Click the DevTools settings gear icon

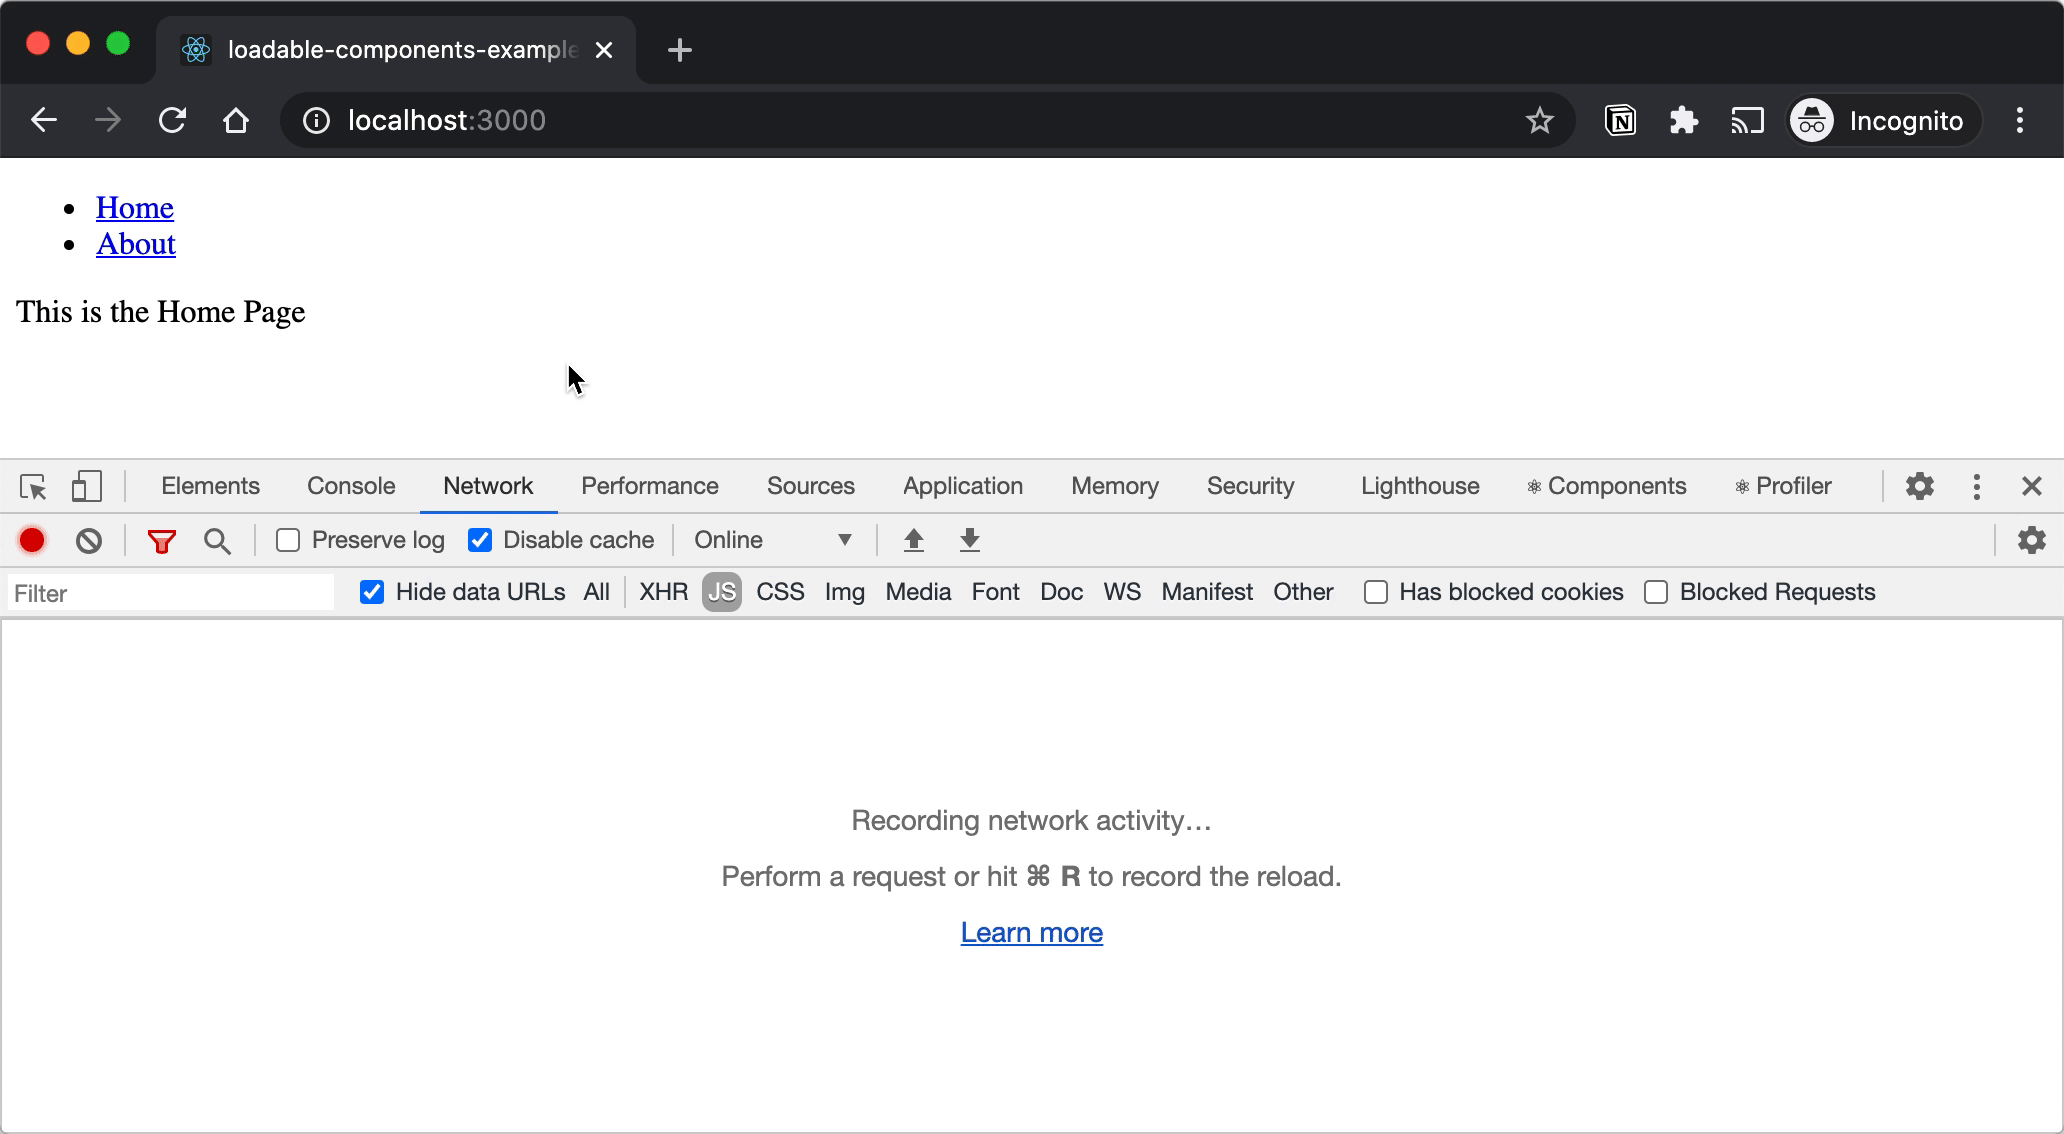1920,486
